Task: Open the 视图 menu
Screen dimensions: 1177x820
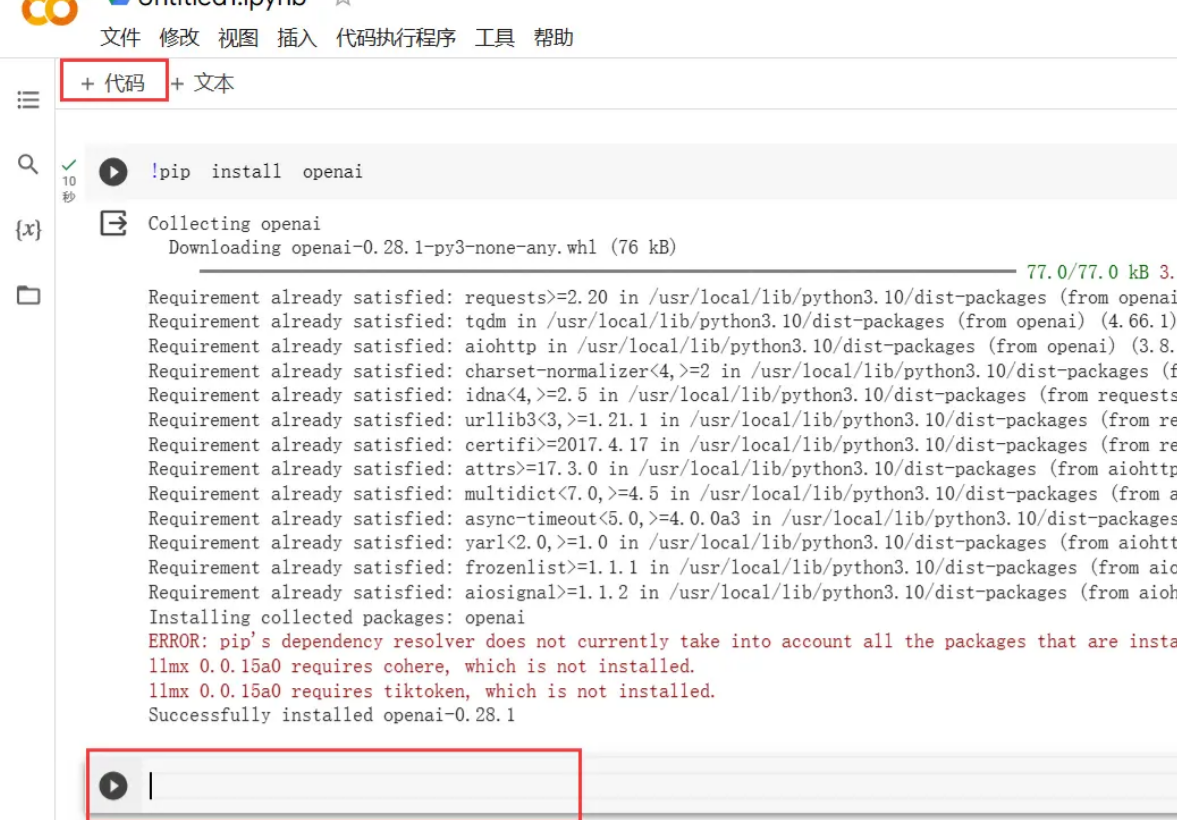Action: [238, 38]
